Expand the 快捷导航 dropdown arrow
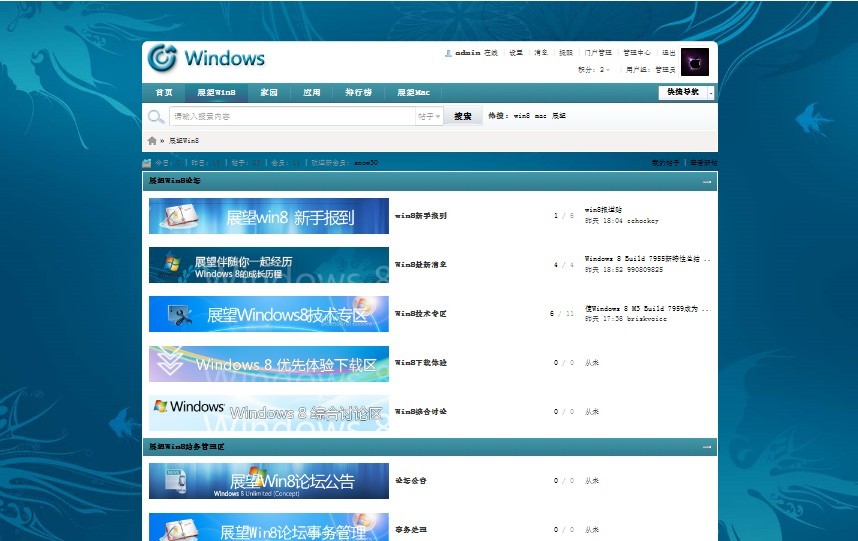The height and width of the screenshot is (541, 858). tap(711, 92)
